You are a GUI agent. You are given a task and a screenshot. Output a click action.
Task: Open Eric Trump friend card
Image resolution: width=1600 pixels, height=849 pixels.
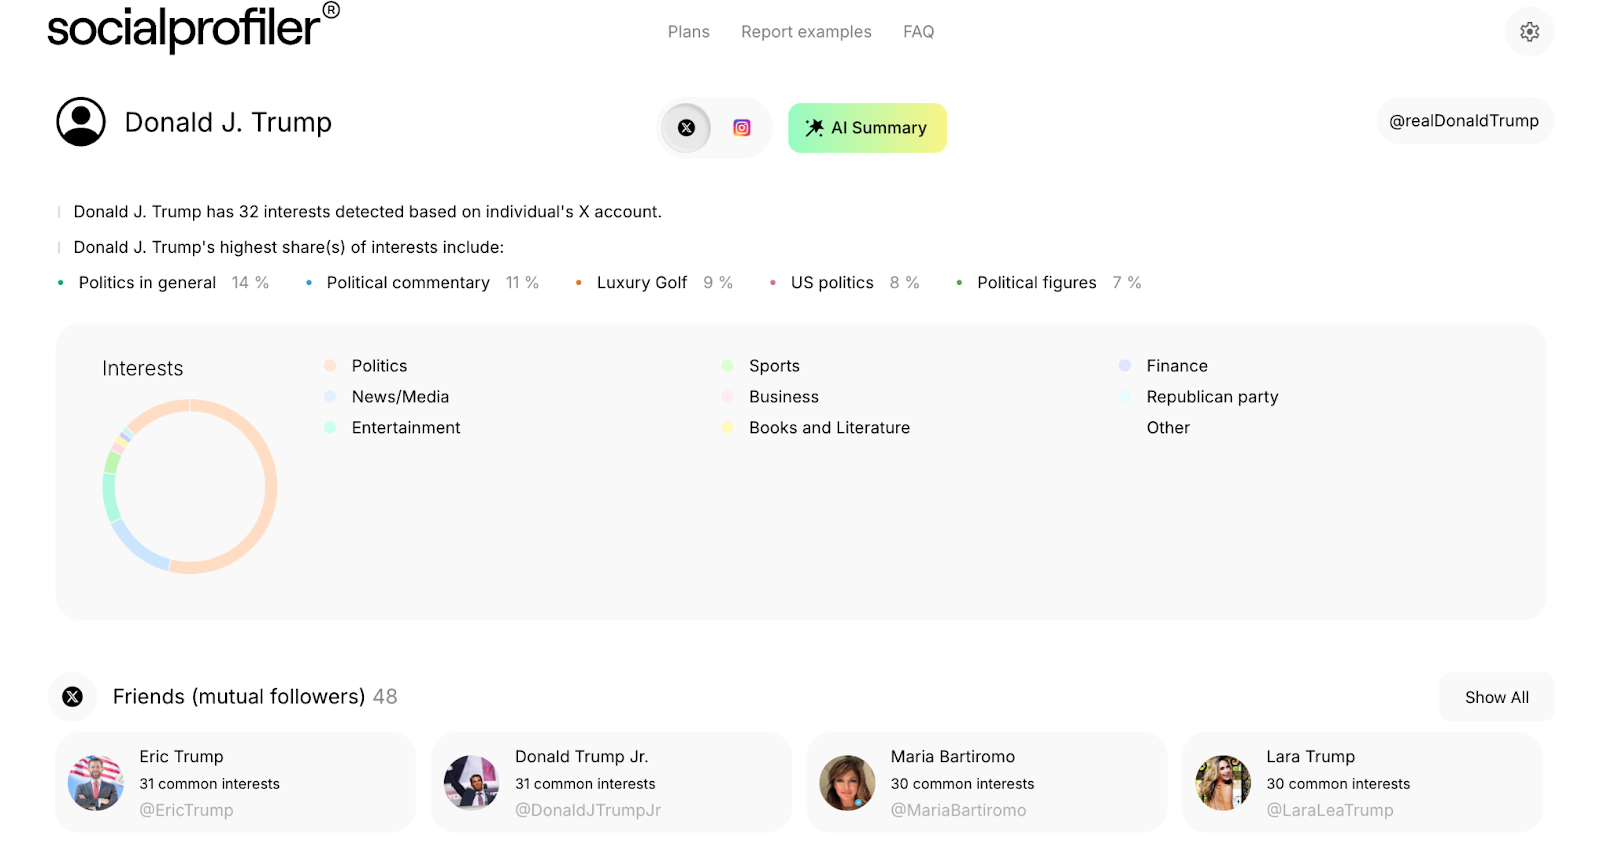click(235, 782)
